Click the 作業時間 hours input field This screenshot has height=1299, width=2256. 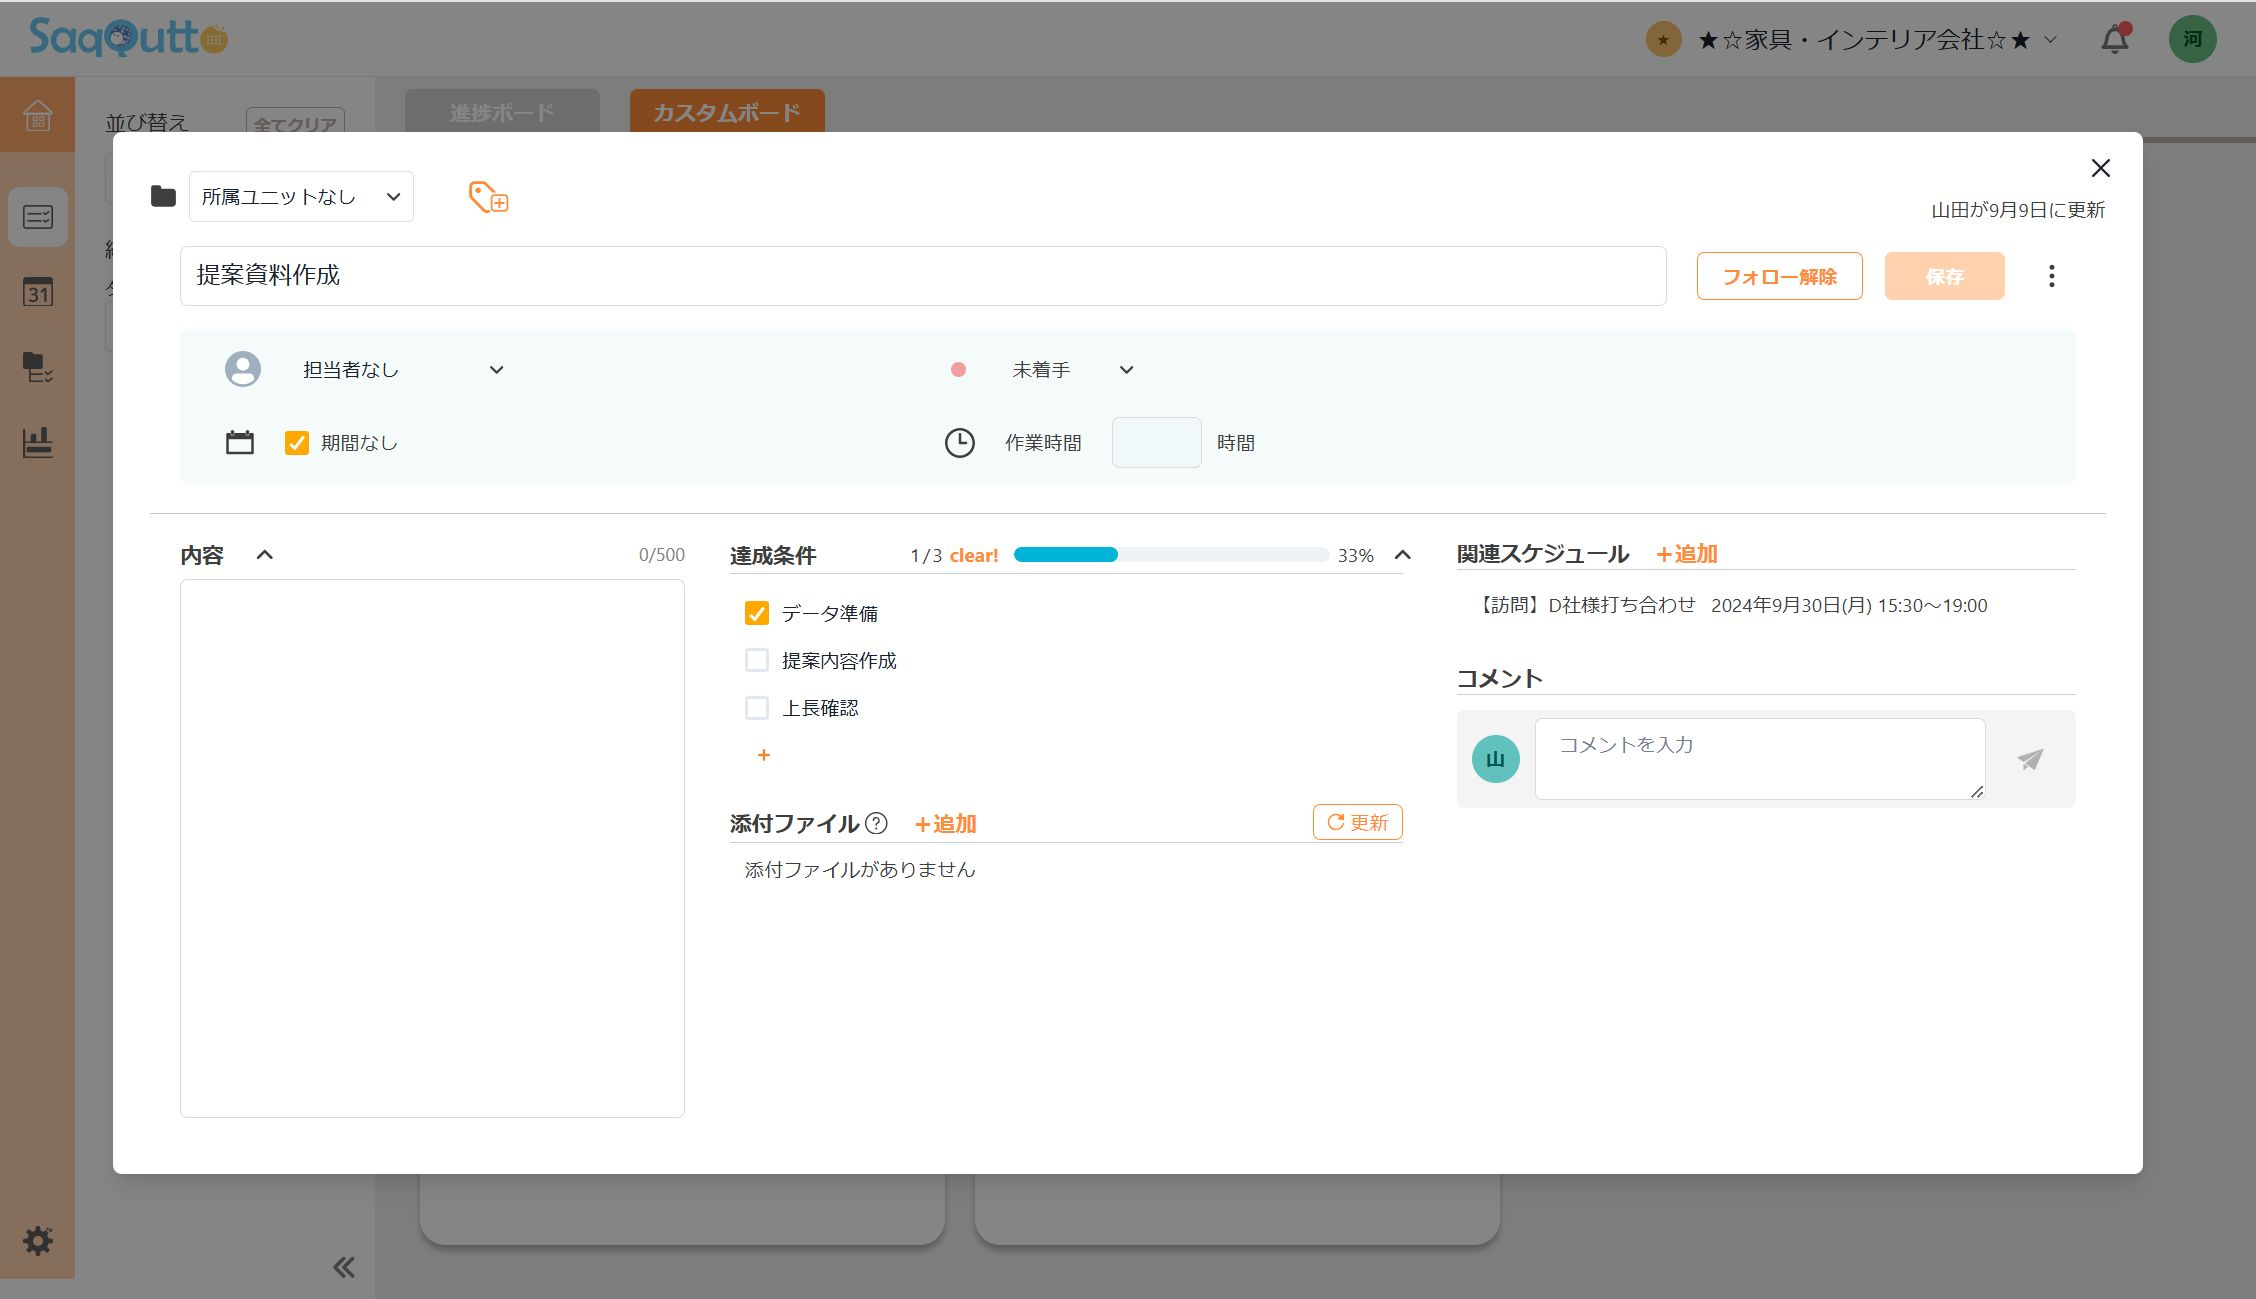pos(1156,443)
